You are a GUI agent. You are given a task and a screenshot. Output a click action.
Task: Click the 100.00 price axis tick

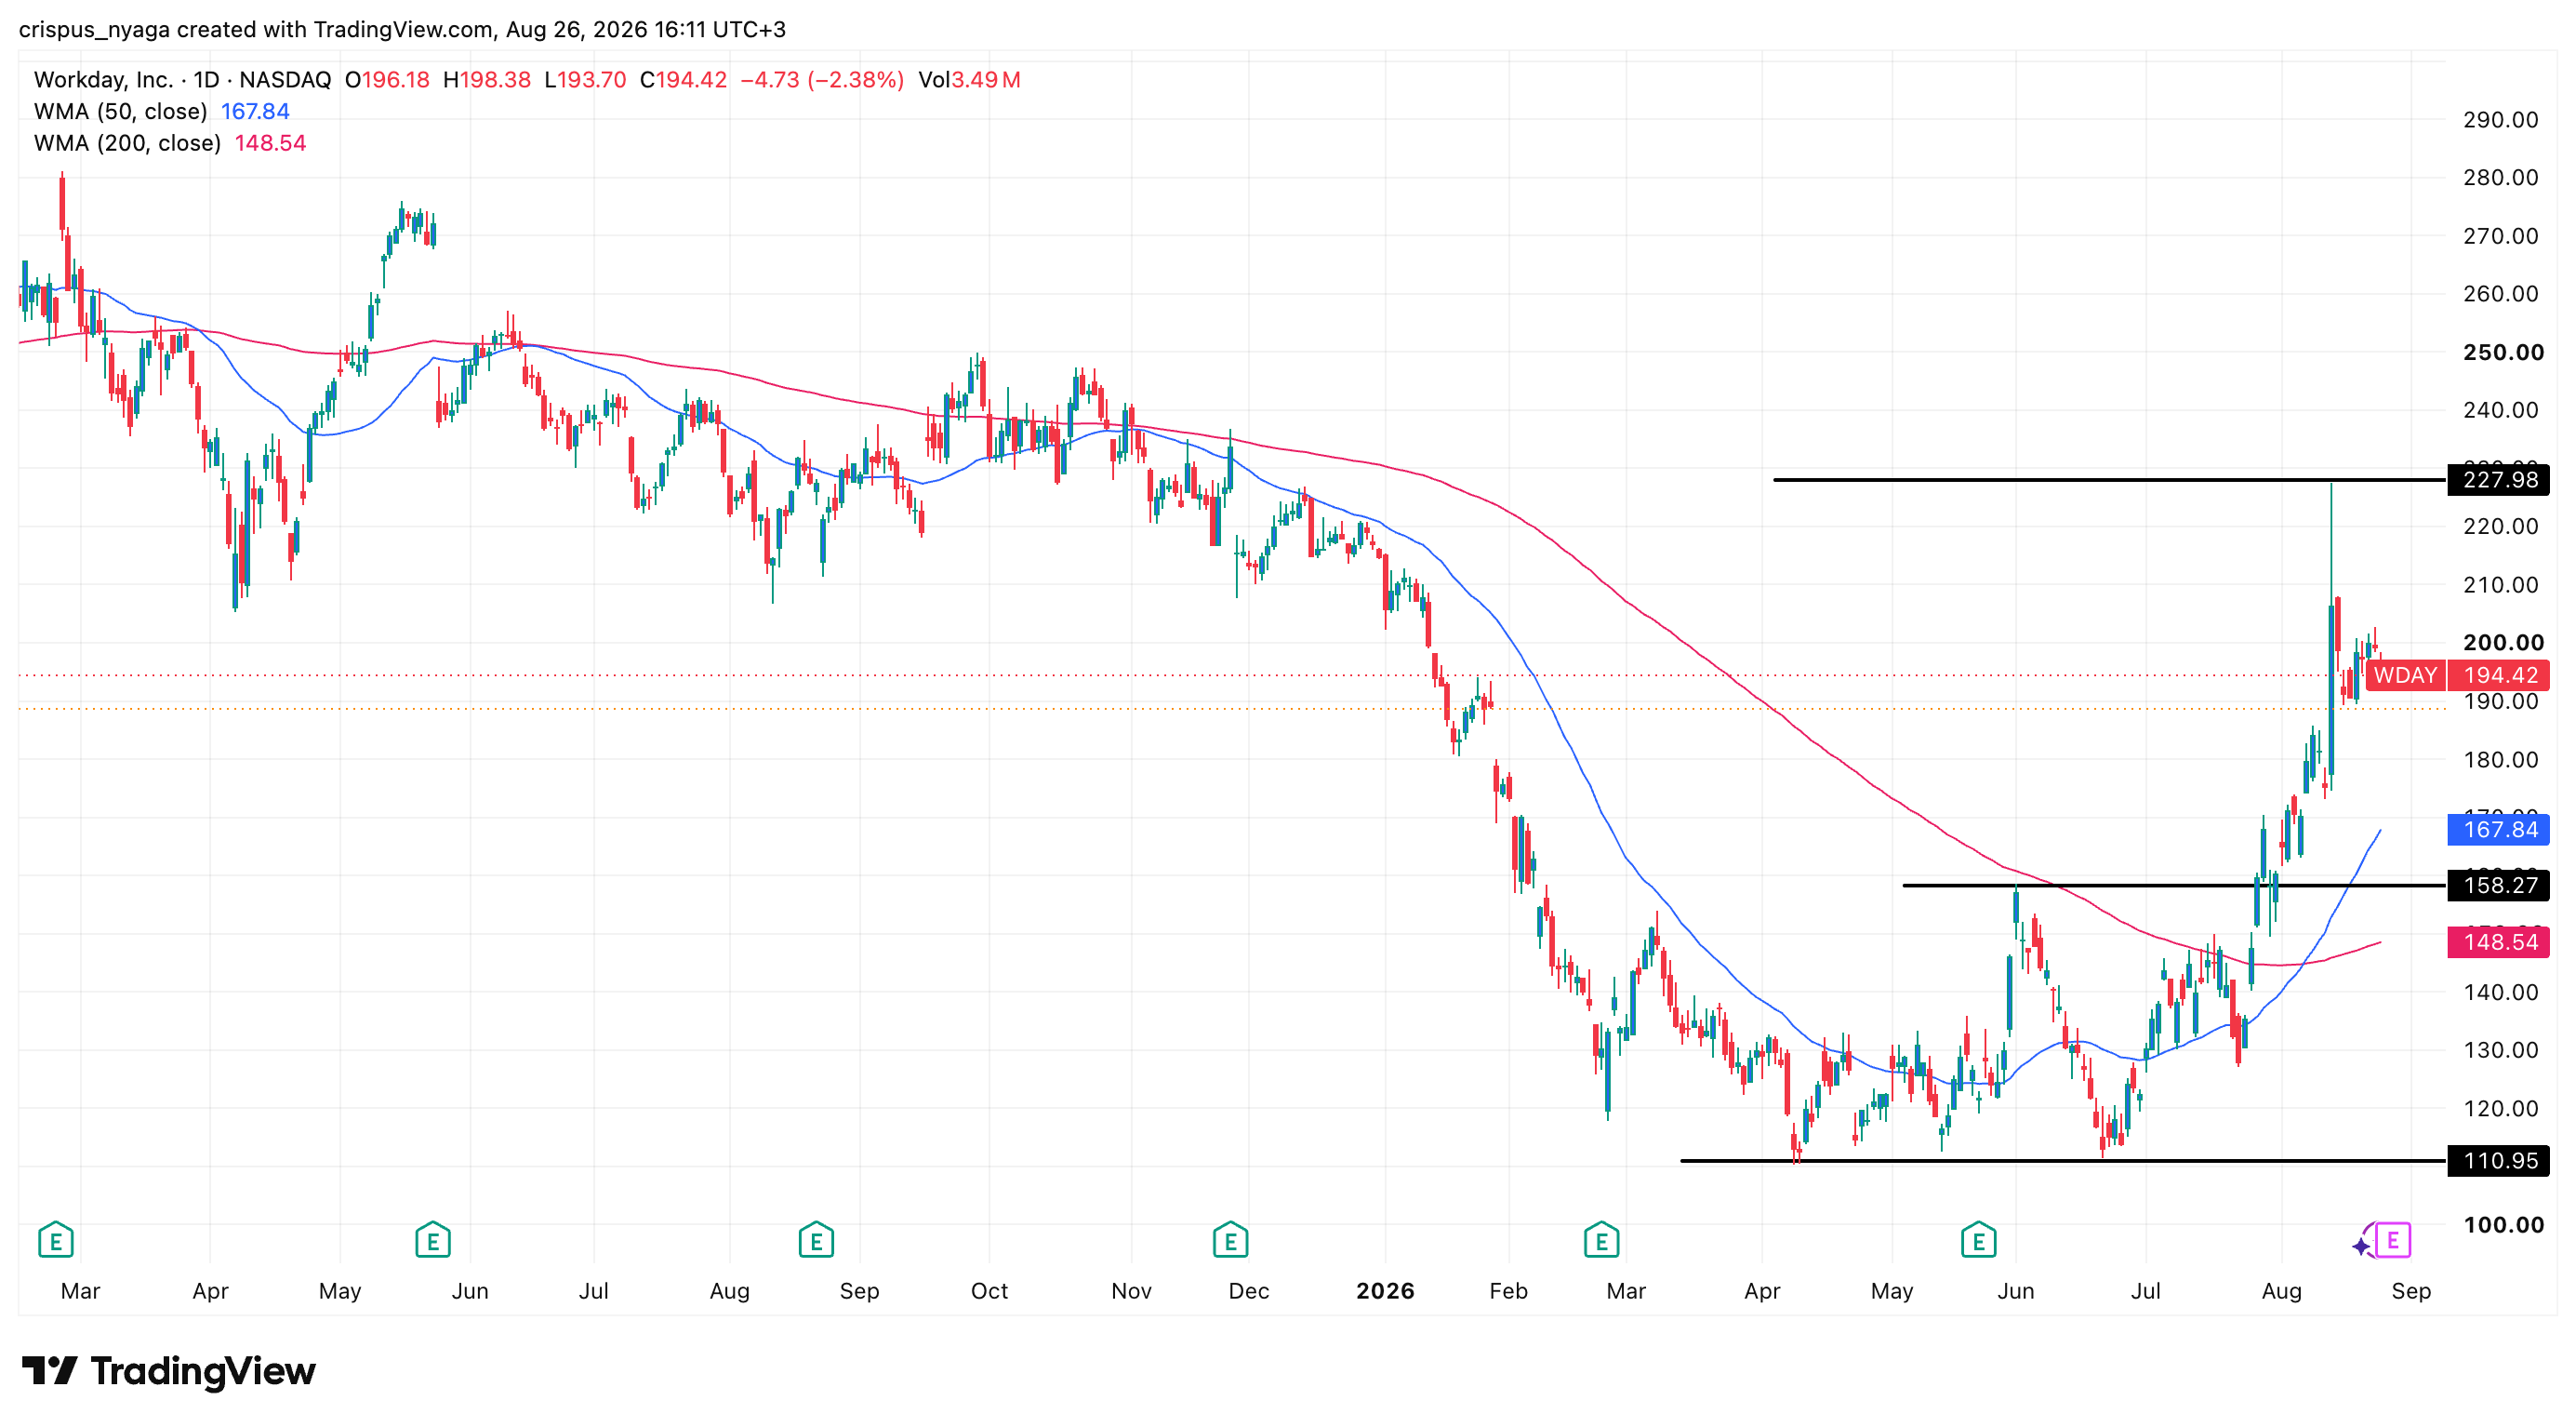(x=2503, y=1225)
